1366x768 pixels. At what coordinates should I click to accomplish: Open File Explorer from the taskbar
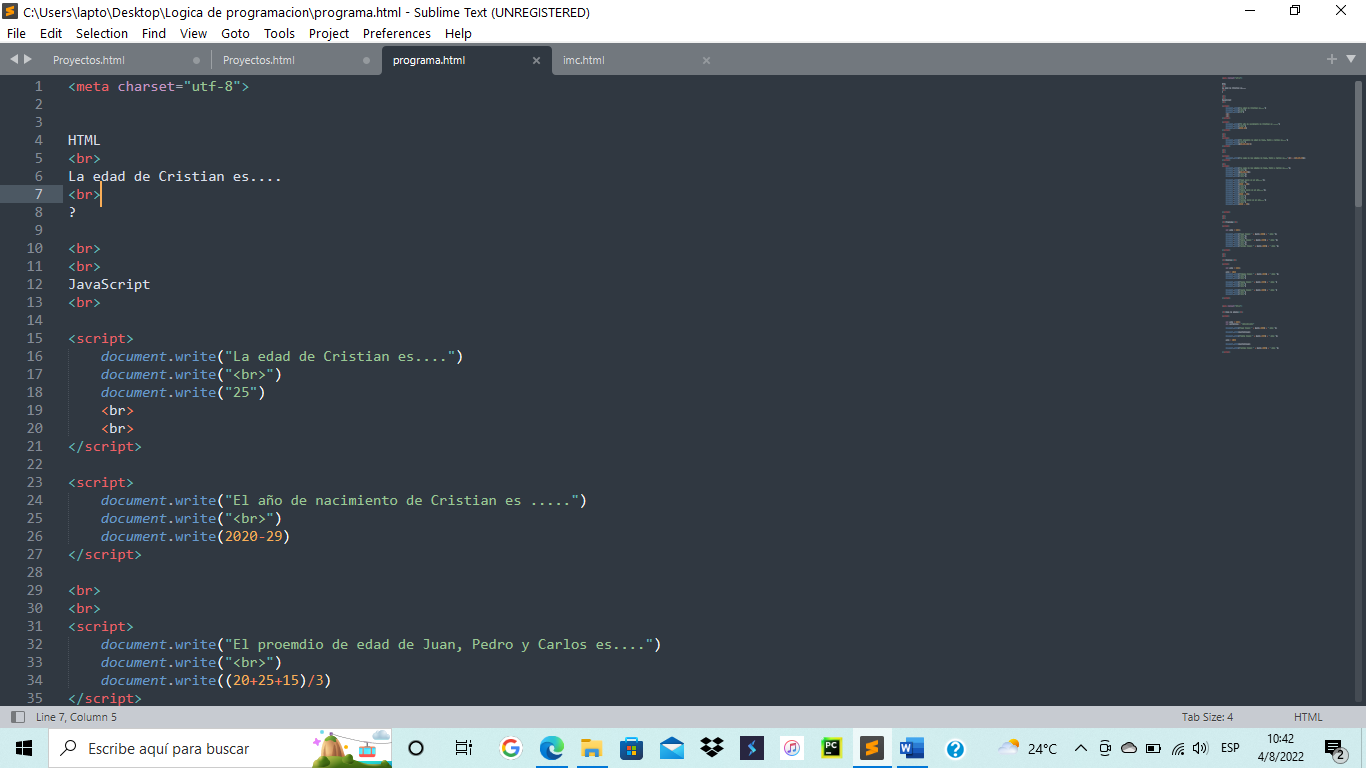point(591,748)
